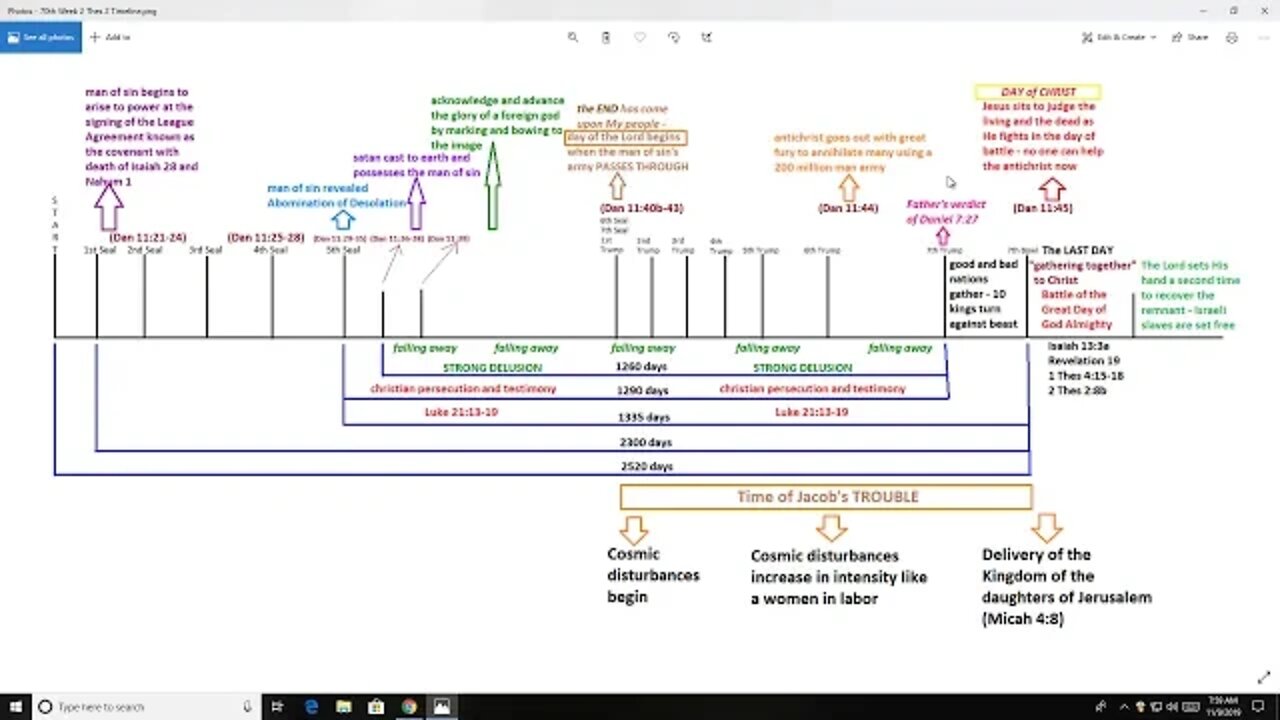Click the '2300 days' label
This screenshot has height=720, width=1280.
pos(646,442)
